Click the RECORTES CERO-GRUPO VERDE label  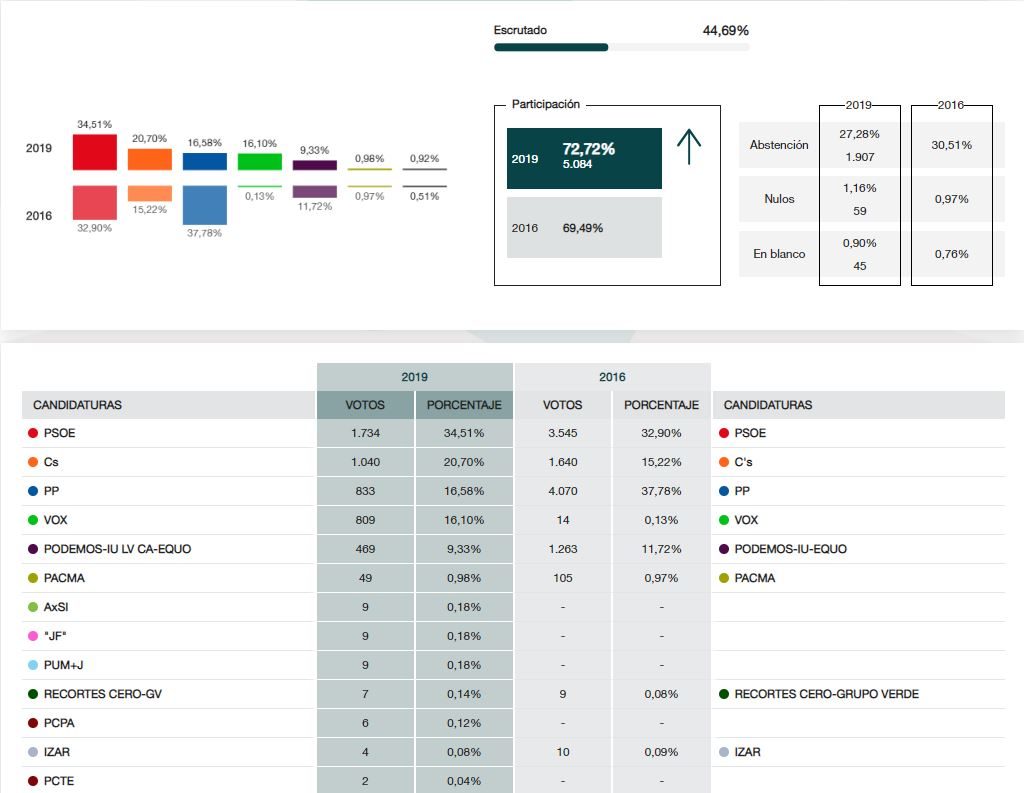826,694
